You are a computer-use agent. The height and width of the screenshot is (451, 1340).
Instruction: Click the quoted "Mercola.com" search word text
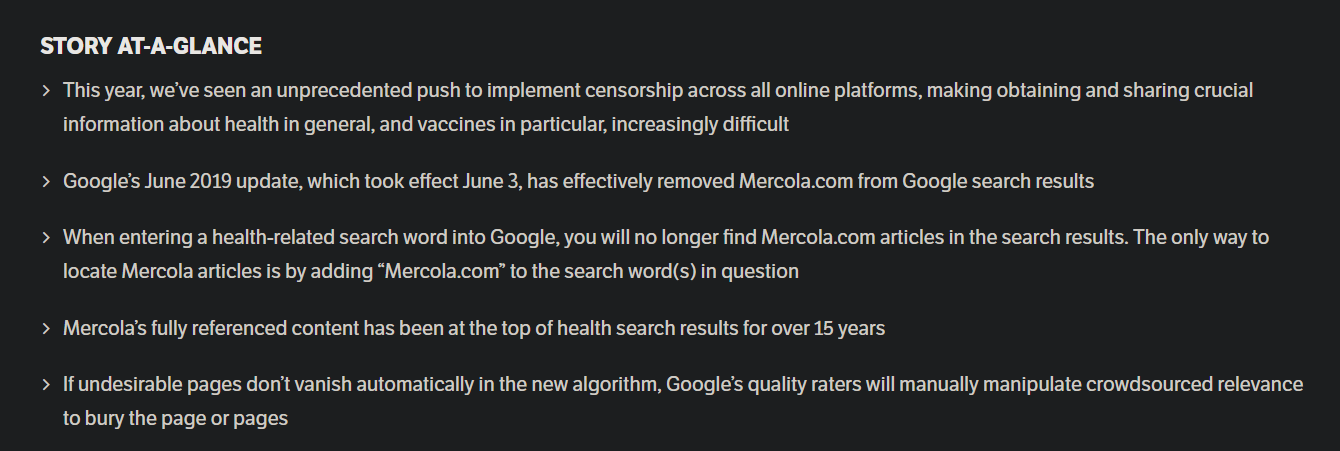pos(440,271)
